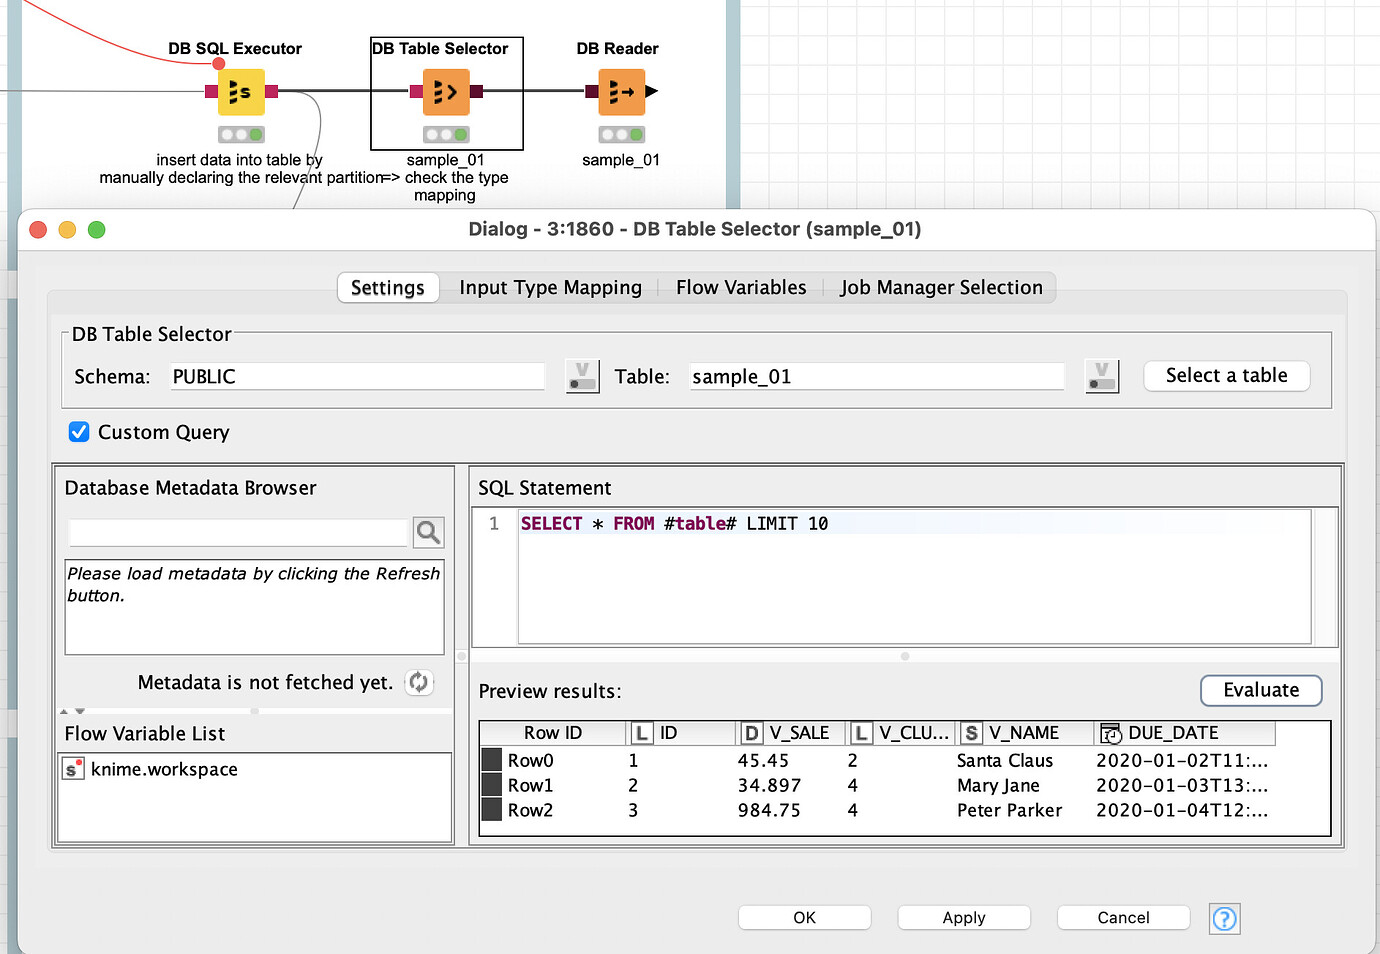
Task: Select the DB SQL Executor node icon
Action: (240, 91)
